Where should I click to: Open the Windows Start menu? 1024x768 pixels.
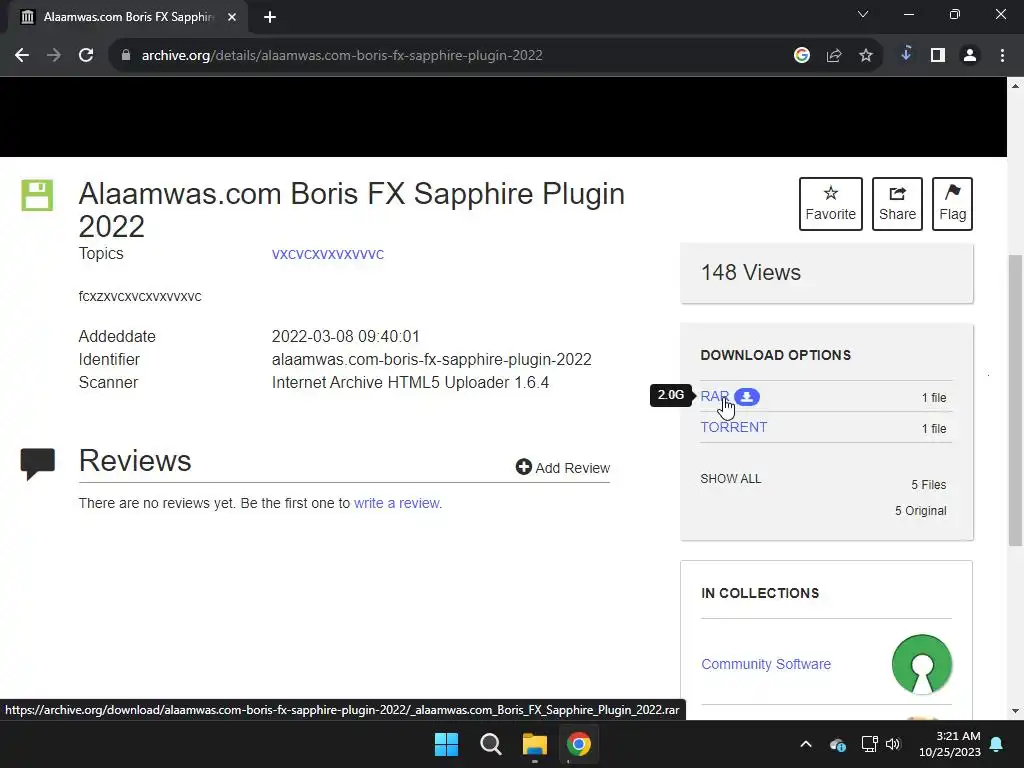tap(447, 744)
